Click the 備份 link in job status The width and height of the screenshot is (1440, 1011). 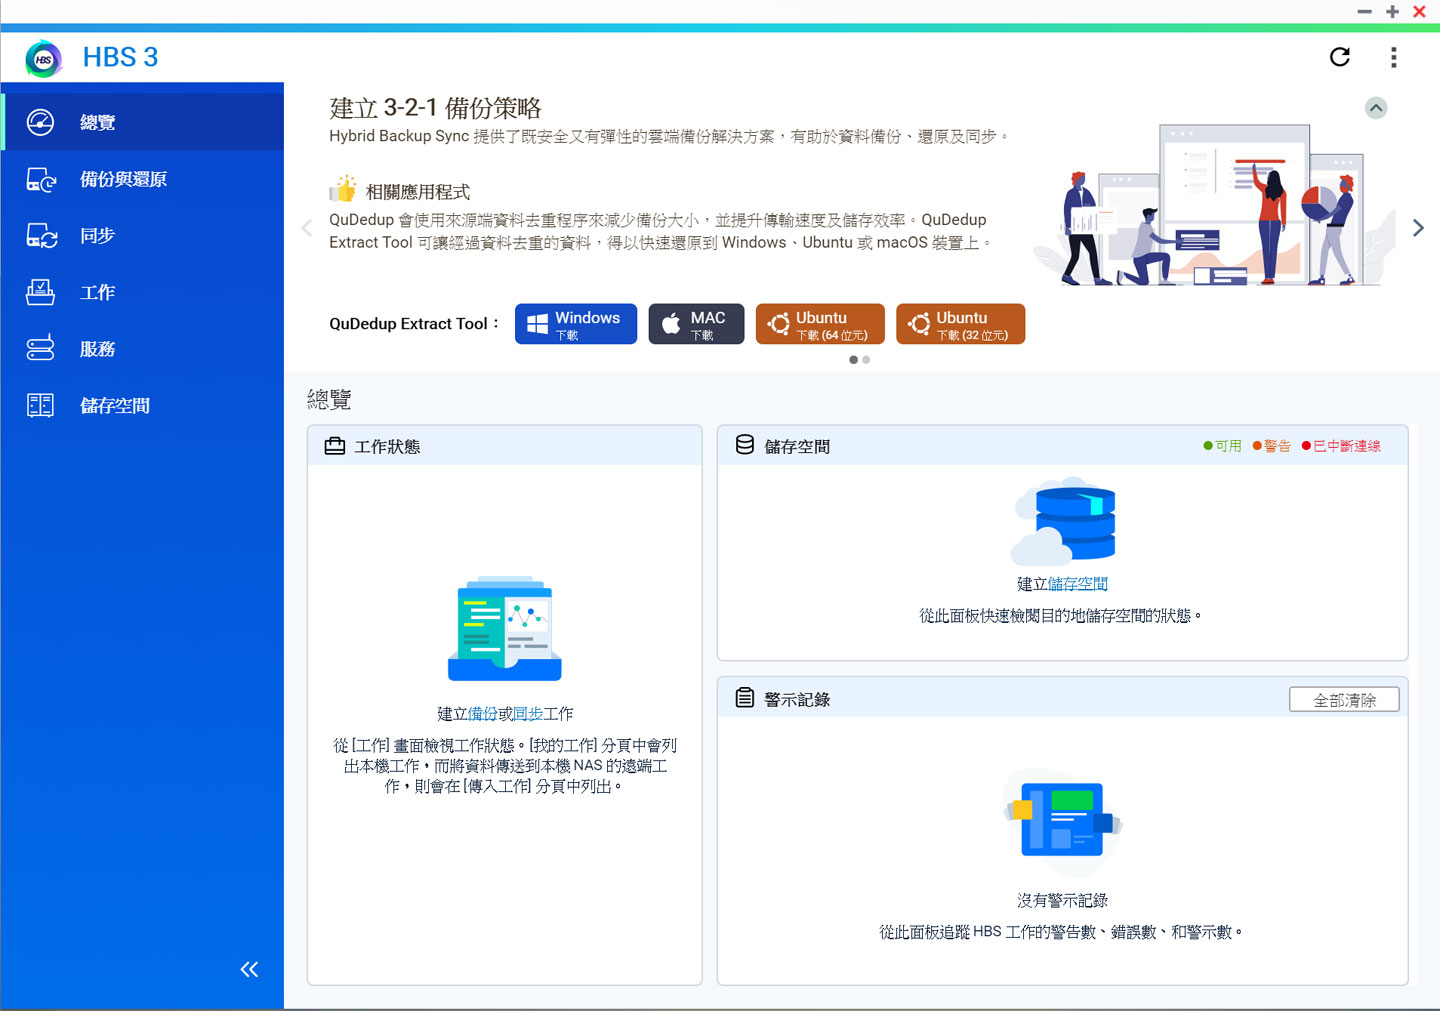pyautogui.click(x=482, y=714)
